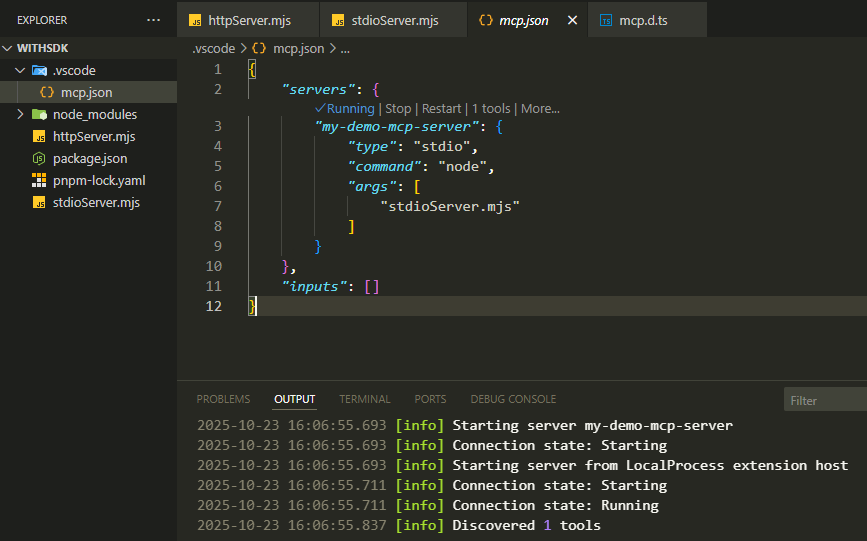Click the node_modules folder icon
This screenshot has height=541, width=867.
click(x=39, y=115)
